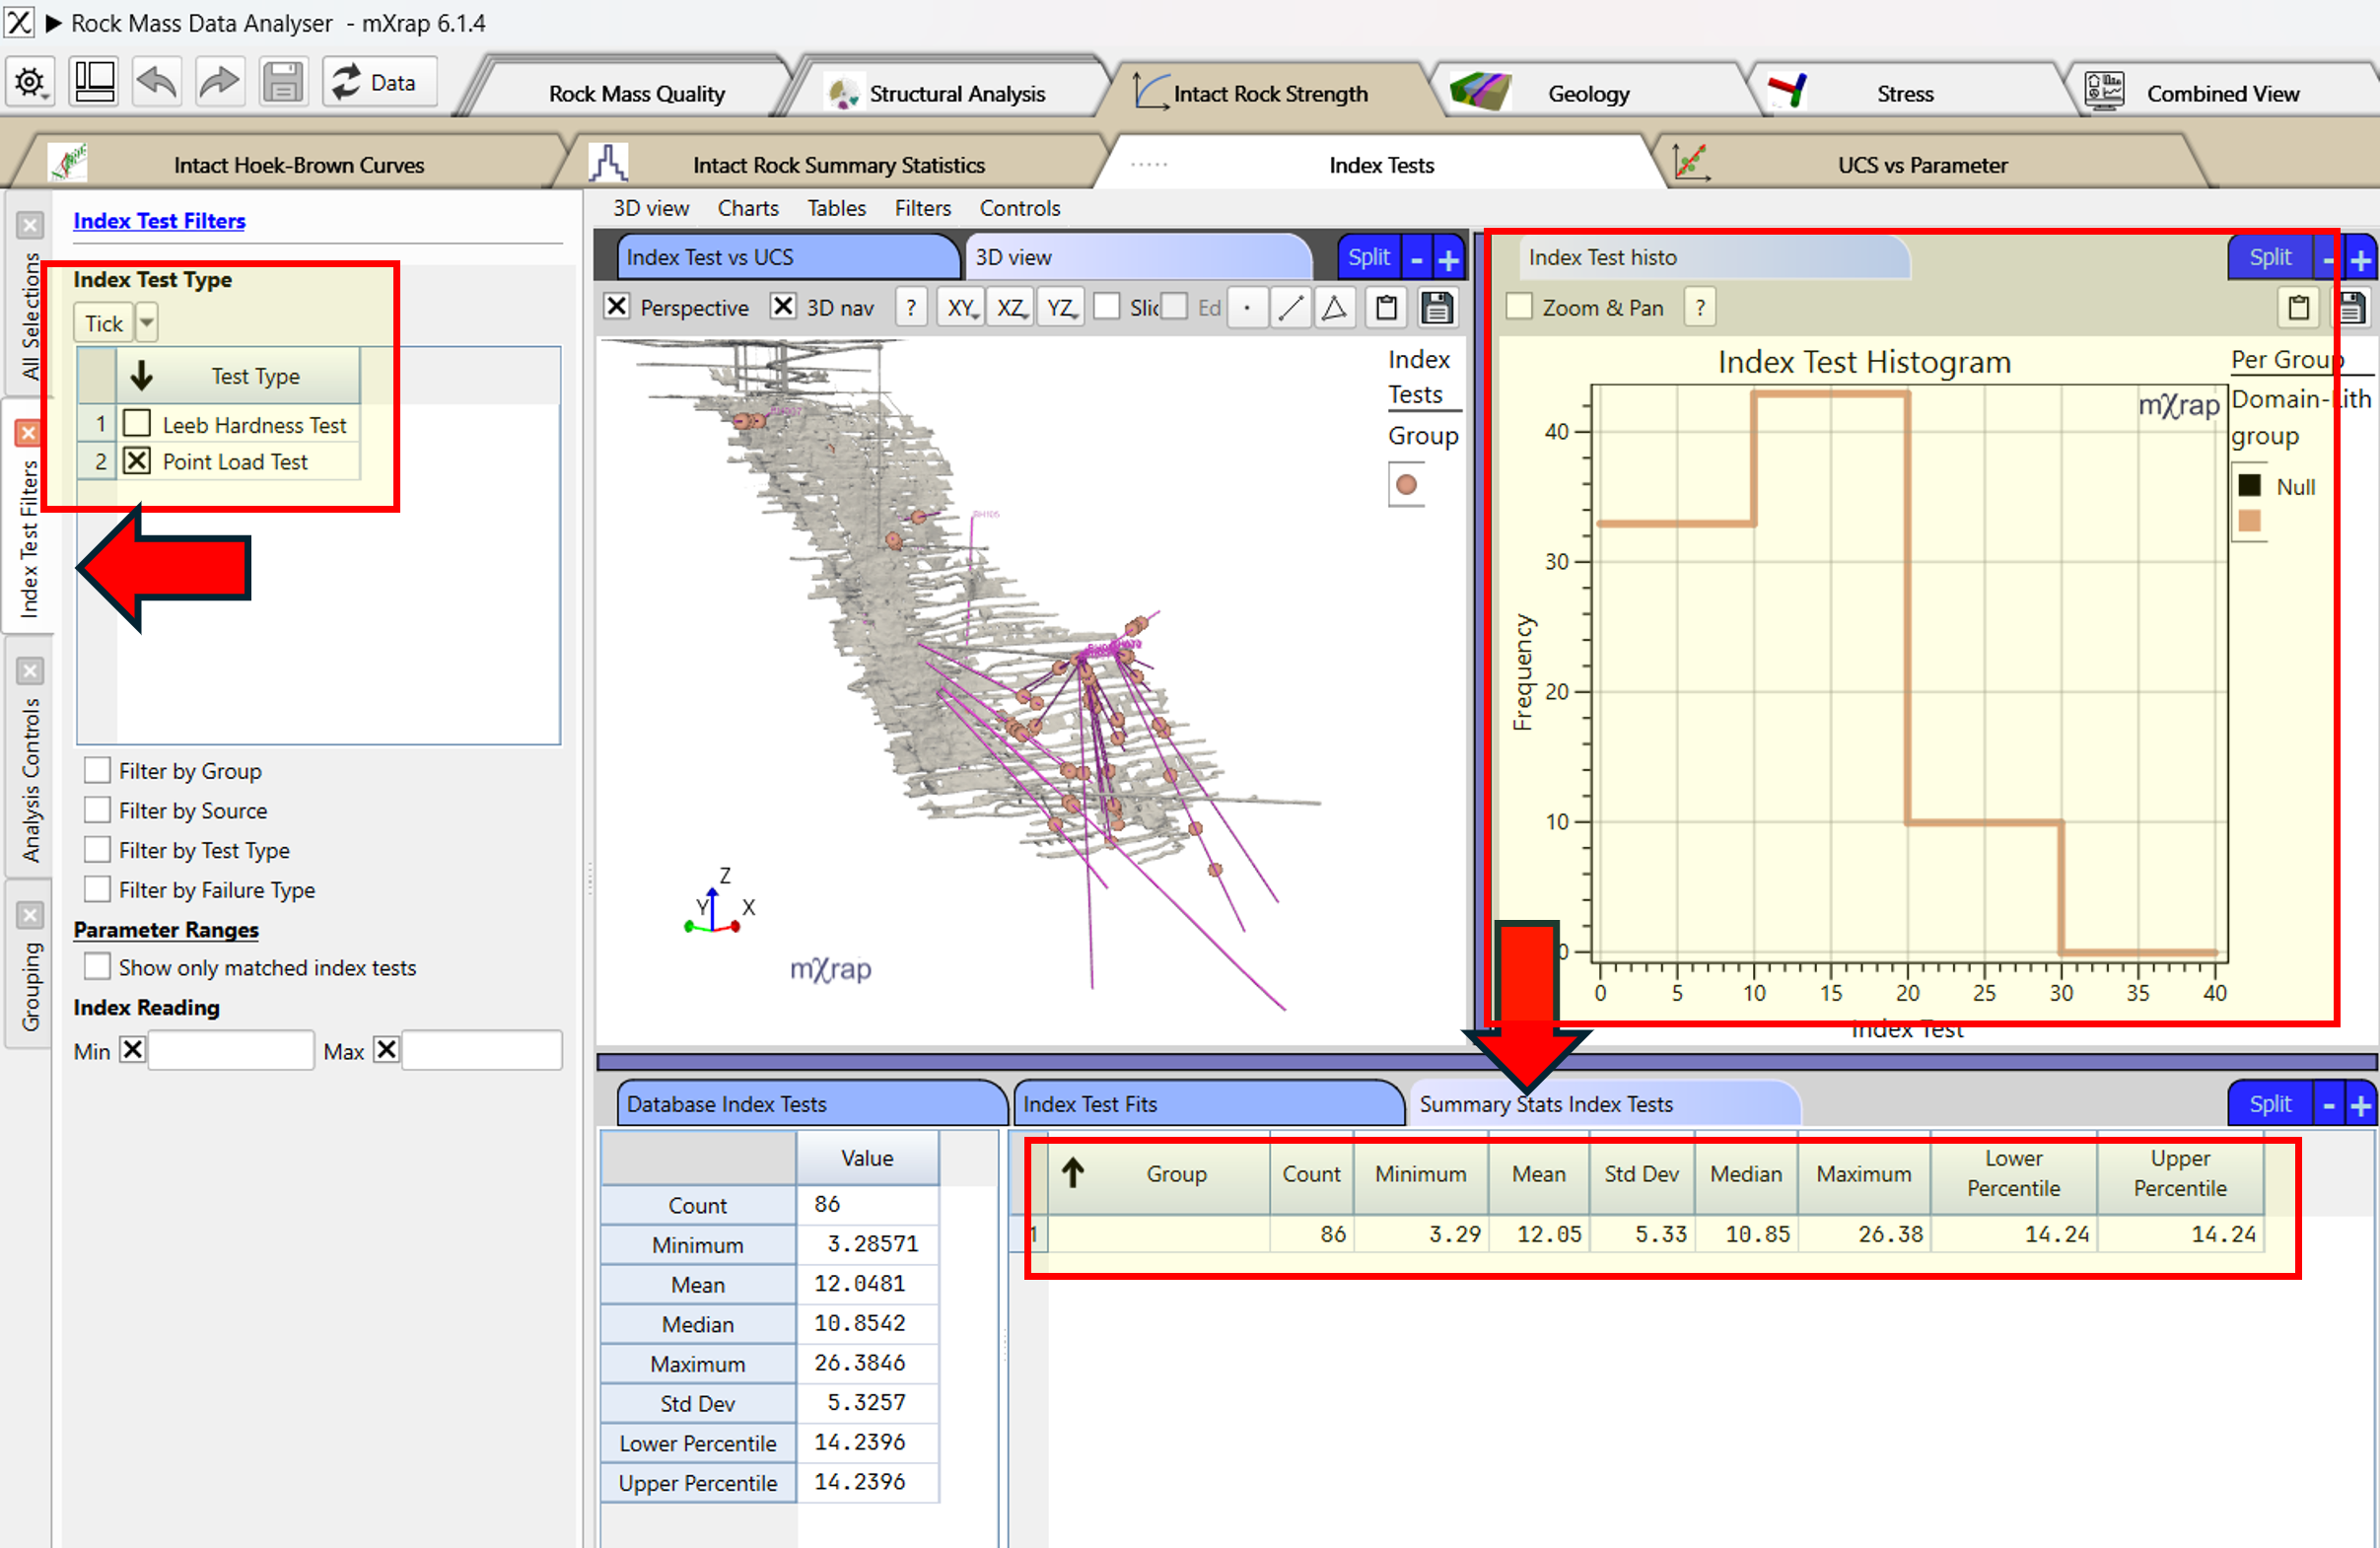Tick the Leeb Hardness Test checkbox
Image resolution: width=2380 pixels, height=1548 pixels.
tap(137, 424)
